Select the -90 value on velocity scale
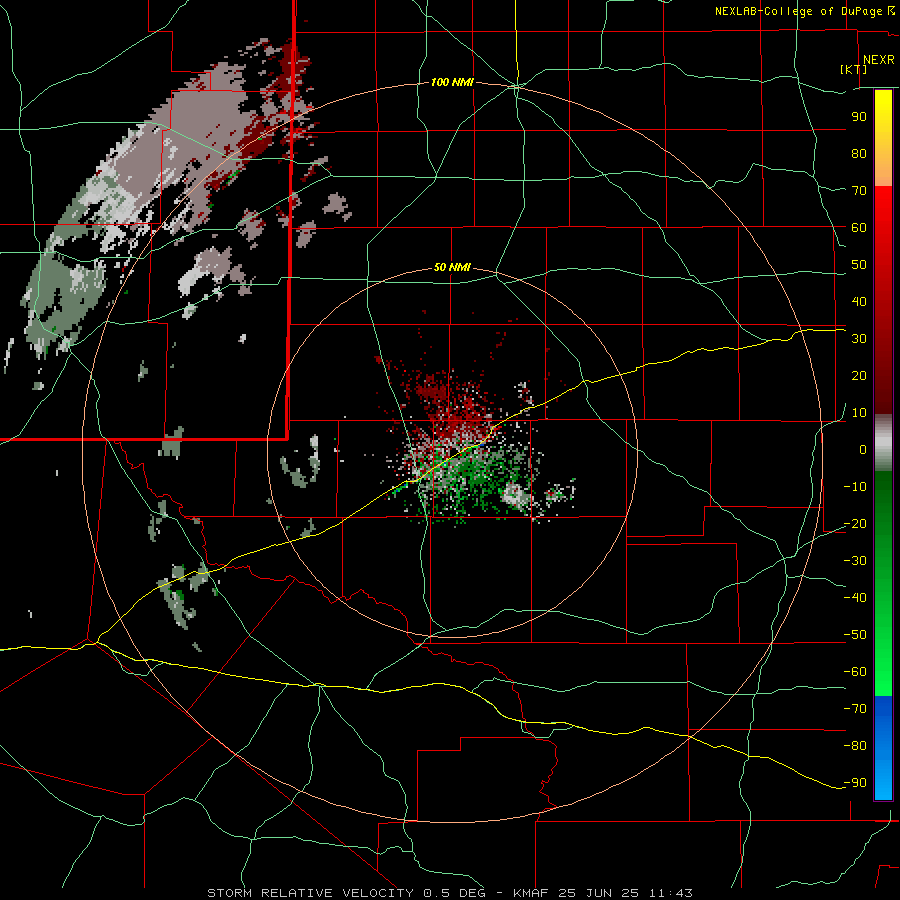Image resolution: width=900 pixels, height=900 pixels. point(855,783)
